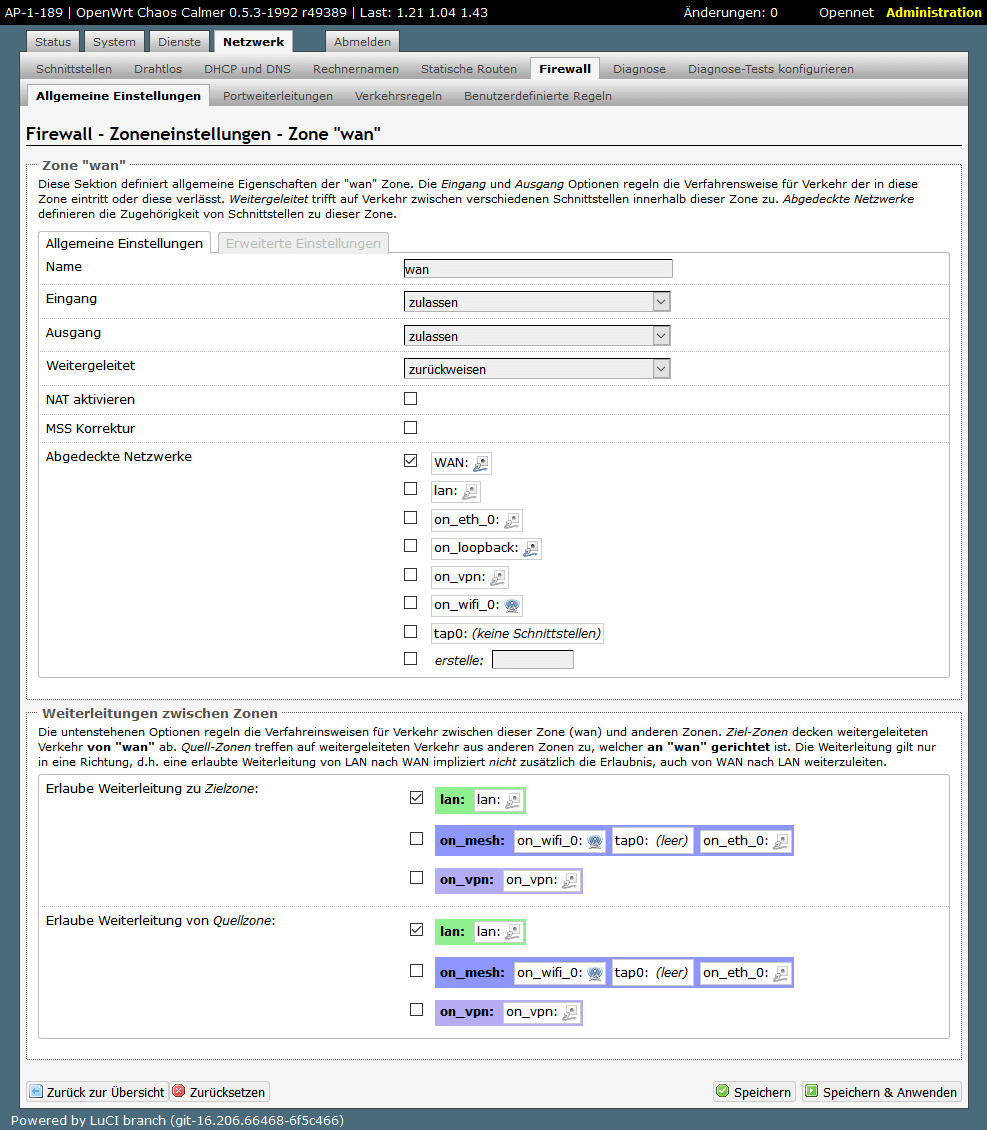
Task: Click the on_loopback interface icon
Action: click(x=531, y=548)
